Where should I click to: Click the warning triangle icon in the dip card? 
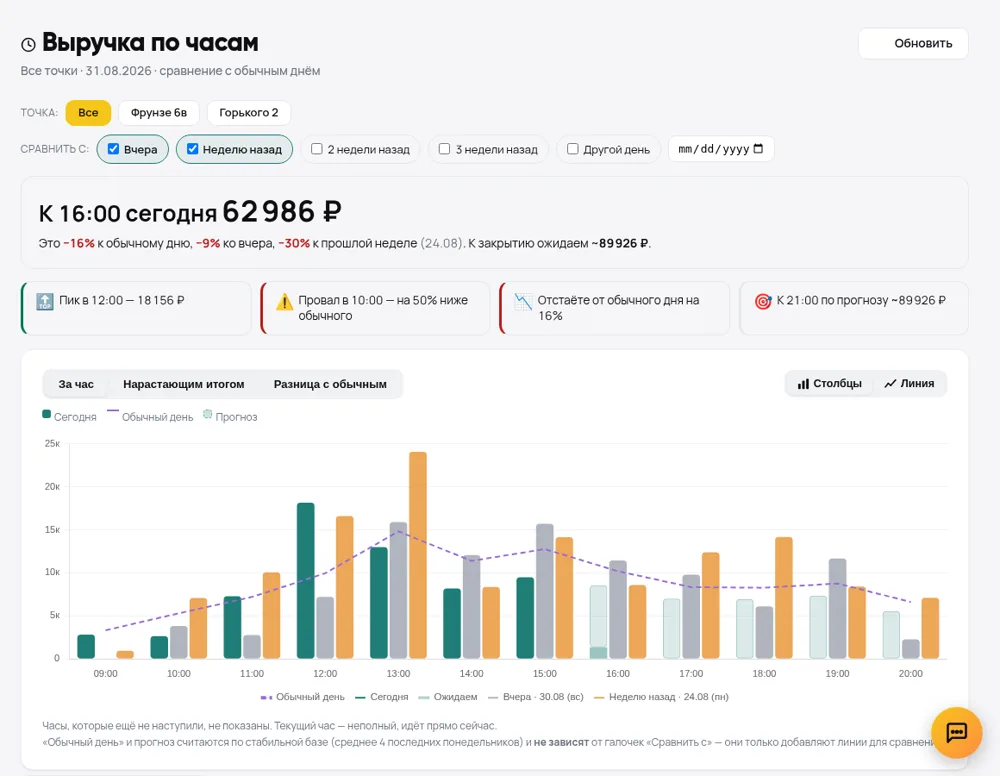coord(284,302)
